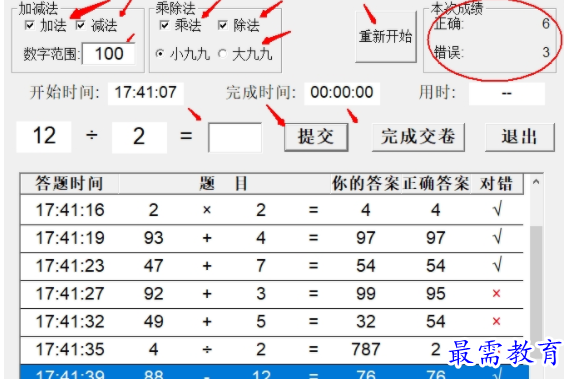Click the red cross in 49 + 5 row
This screenshot has width=570, height=384.
497,321
